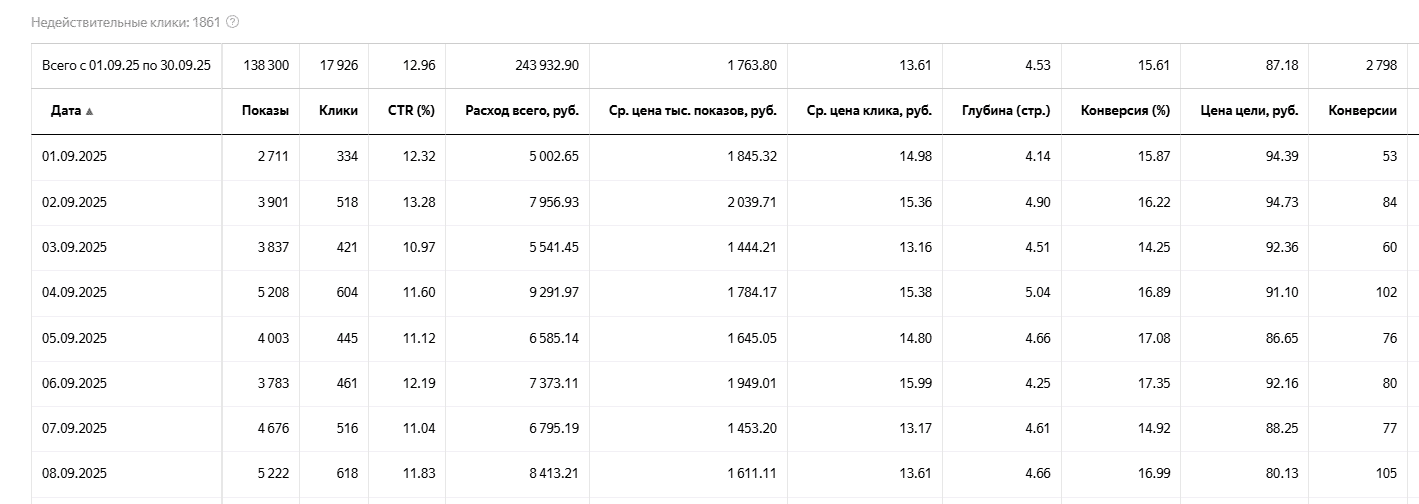This screenshot has height=504, width=1419.
Task: Sort by the Клики column header
Action: tap(338, 111)
